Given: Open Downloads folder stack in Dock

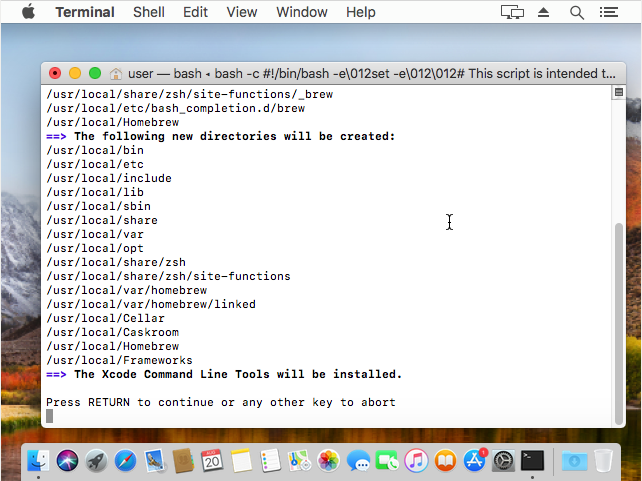Looking at the screenshot, I should pos(574,461).
